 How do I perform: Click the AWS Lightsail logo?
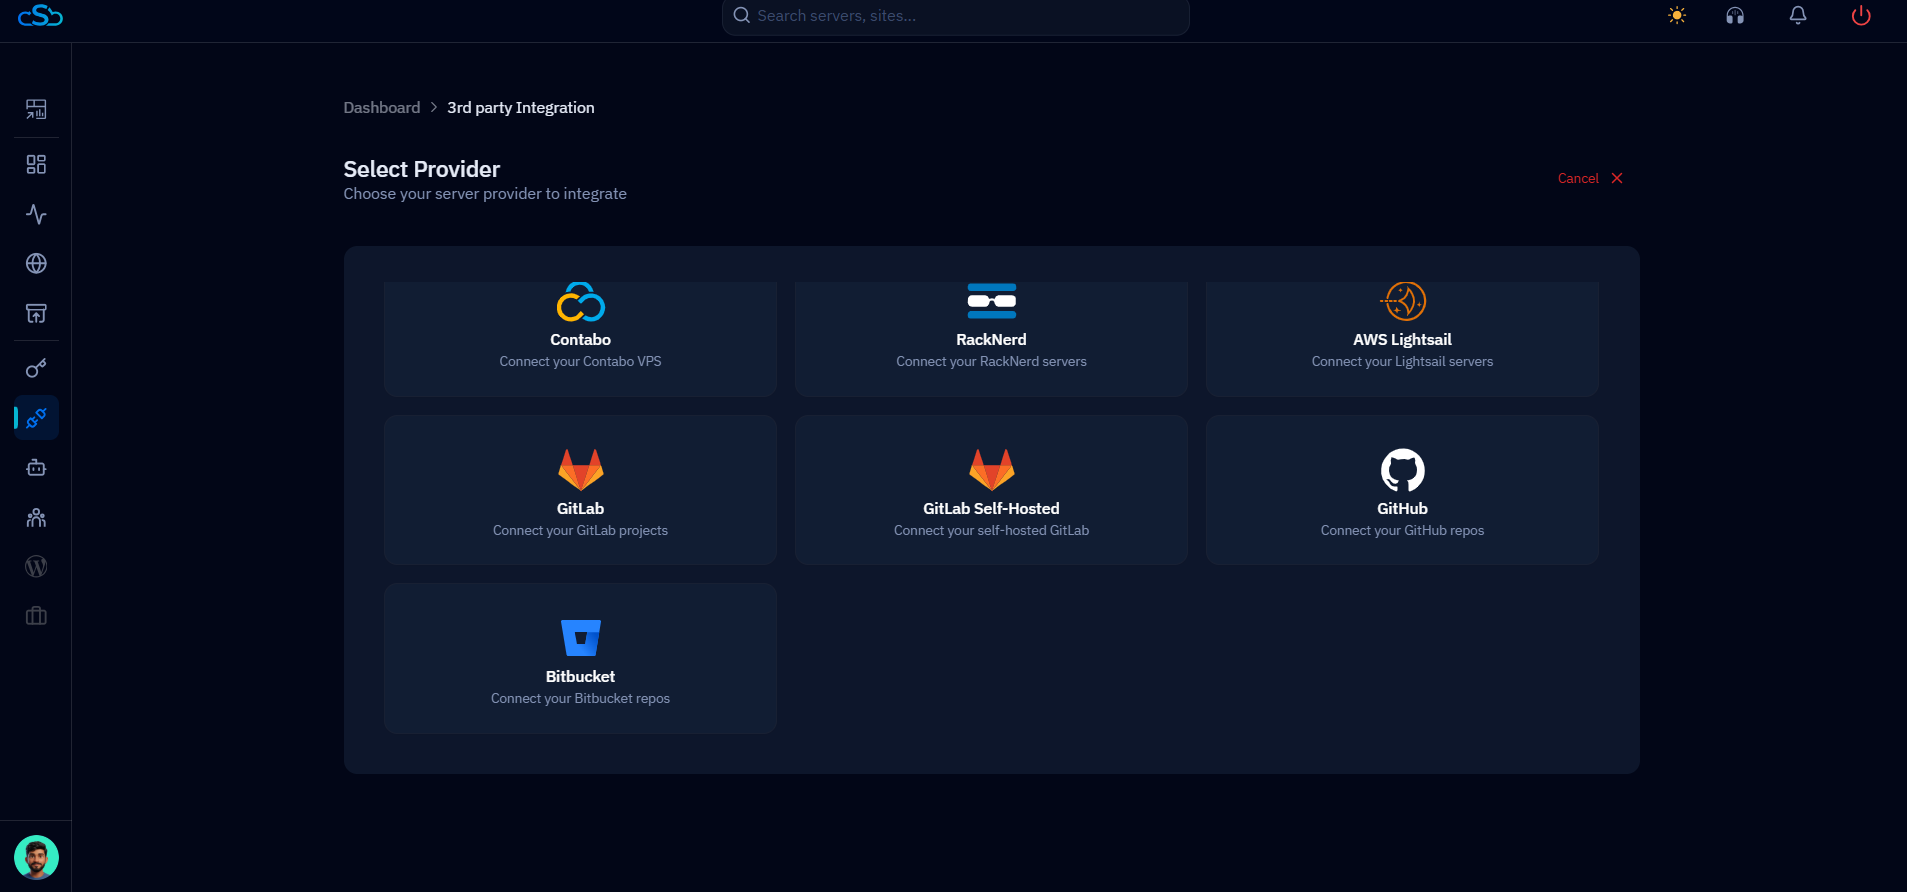1403,301
